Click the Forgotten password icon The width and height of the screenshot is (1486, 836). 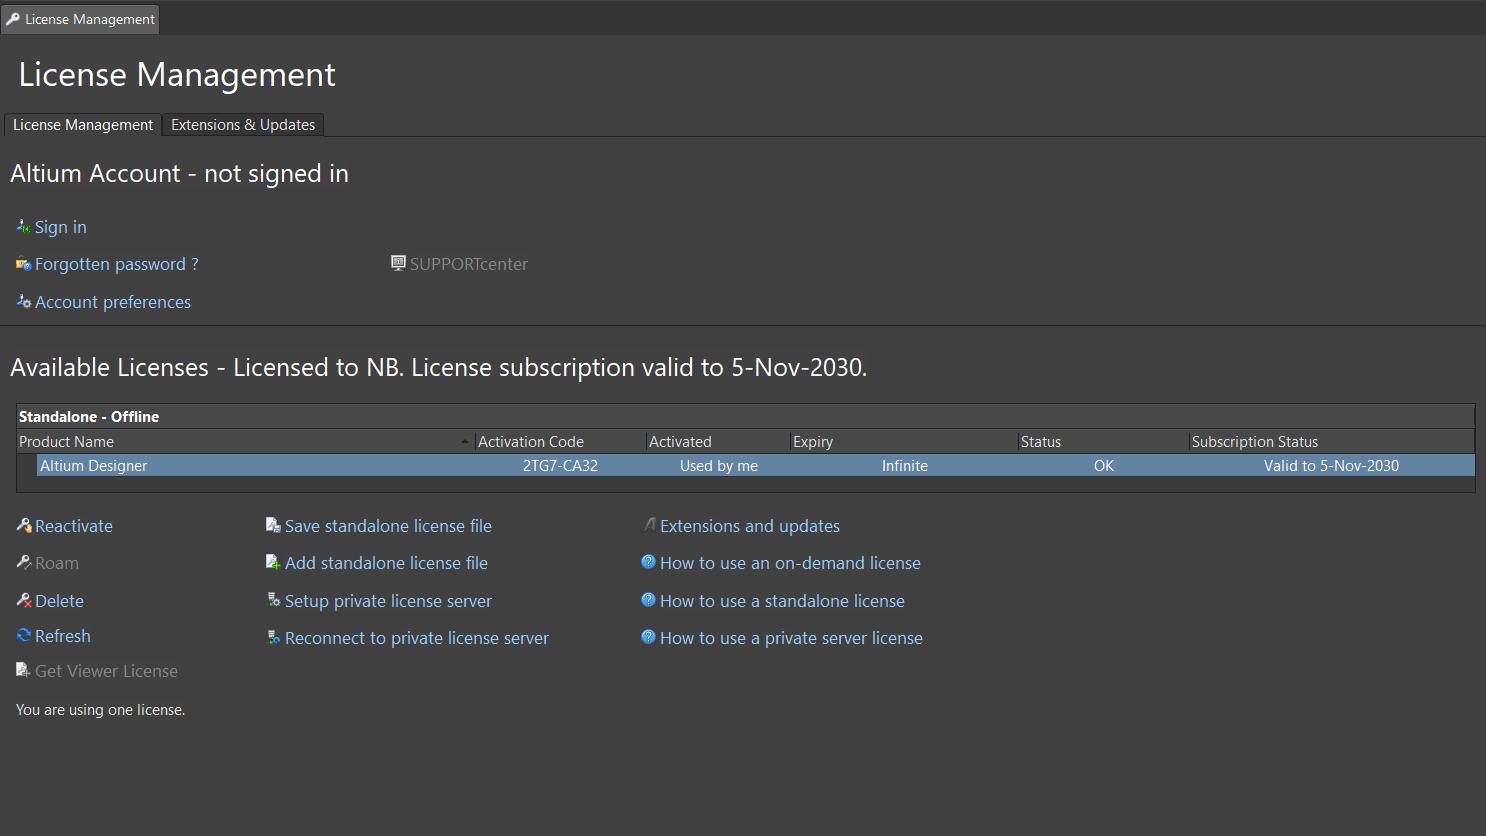pos(23,264)
